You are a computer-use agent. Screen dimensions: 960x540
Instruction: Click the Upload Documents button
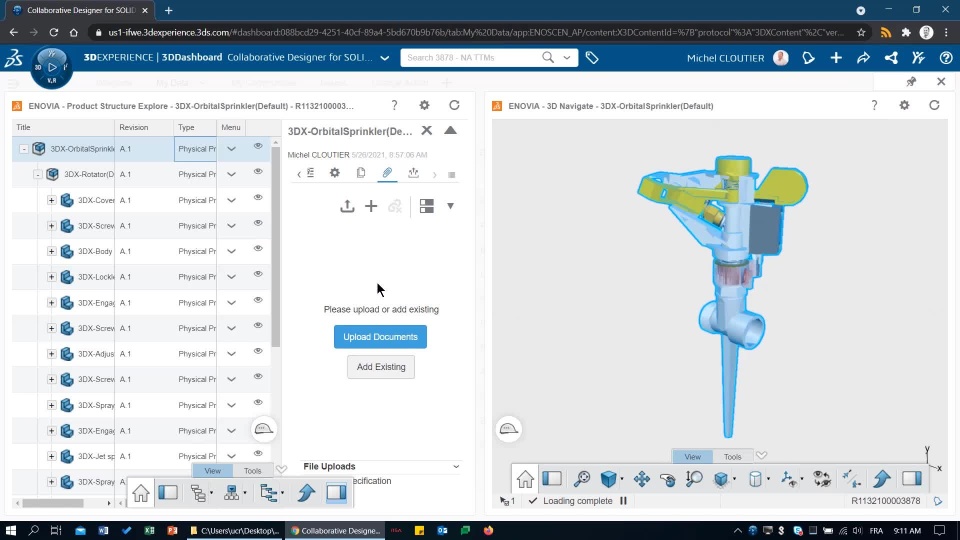(380, 337)
